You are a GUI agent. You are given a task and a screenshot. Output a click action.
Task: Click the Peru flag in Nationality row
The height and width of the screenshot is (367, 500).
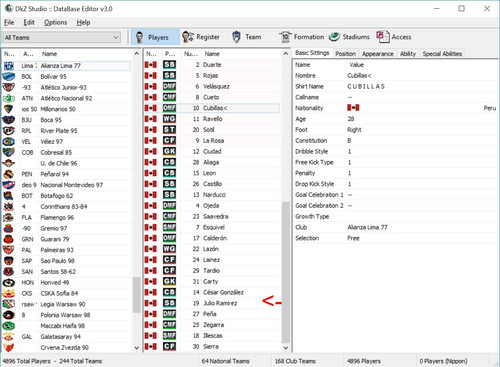click(353, 108)
